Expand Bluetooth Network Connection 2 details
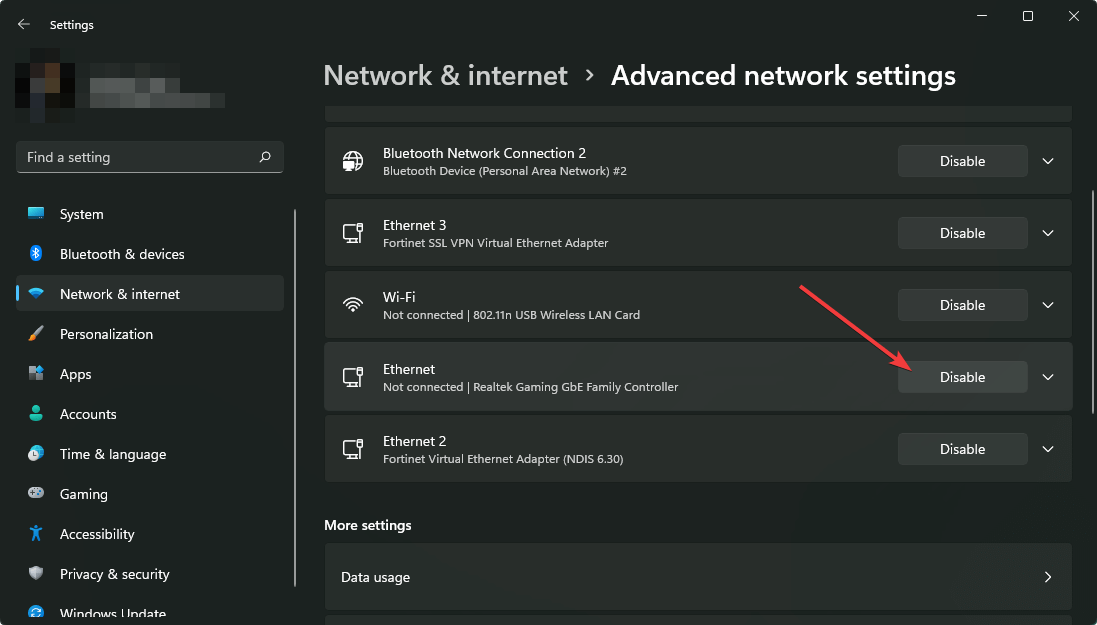1097x625 pixels. [1047, 161]
